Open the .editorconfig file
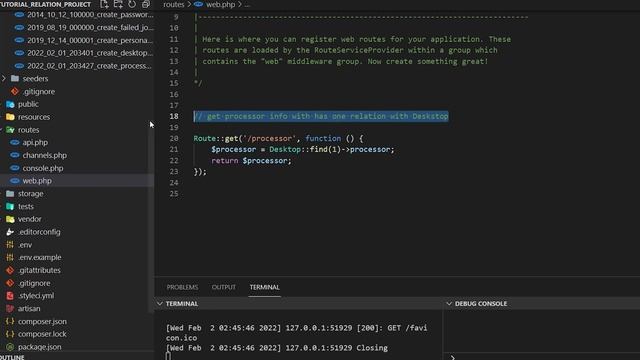 pyautogui.click(x=39, y=232)
